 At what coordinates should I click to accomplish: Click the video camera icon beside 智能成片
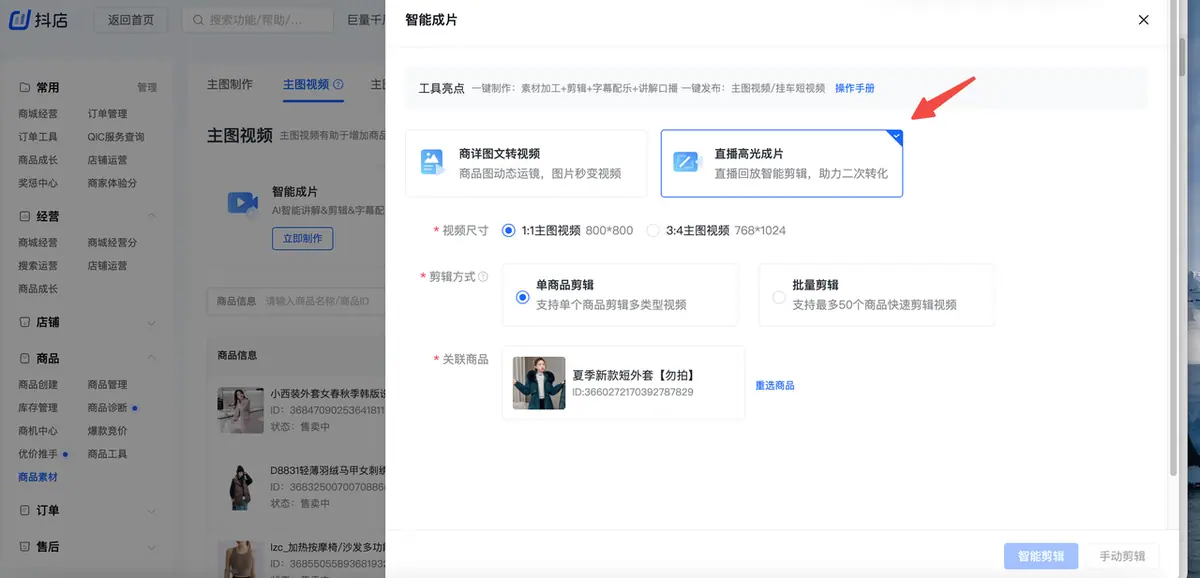click(x=242, y=203)
